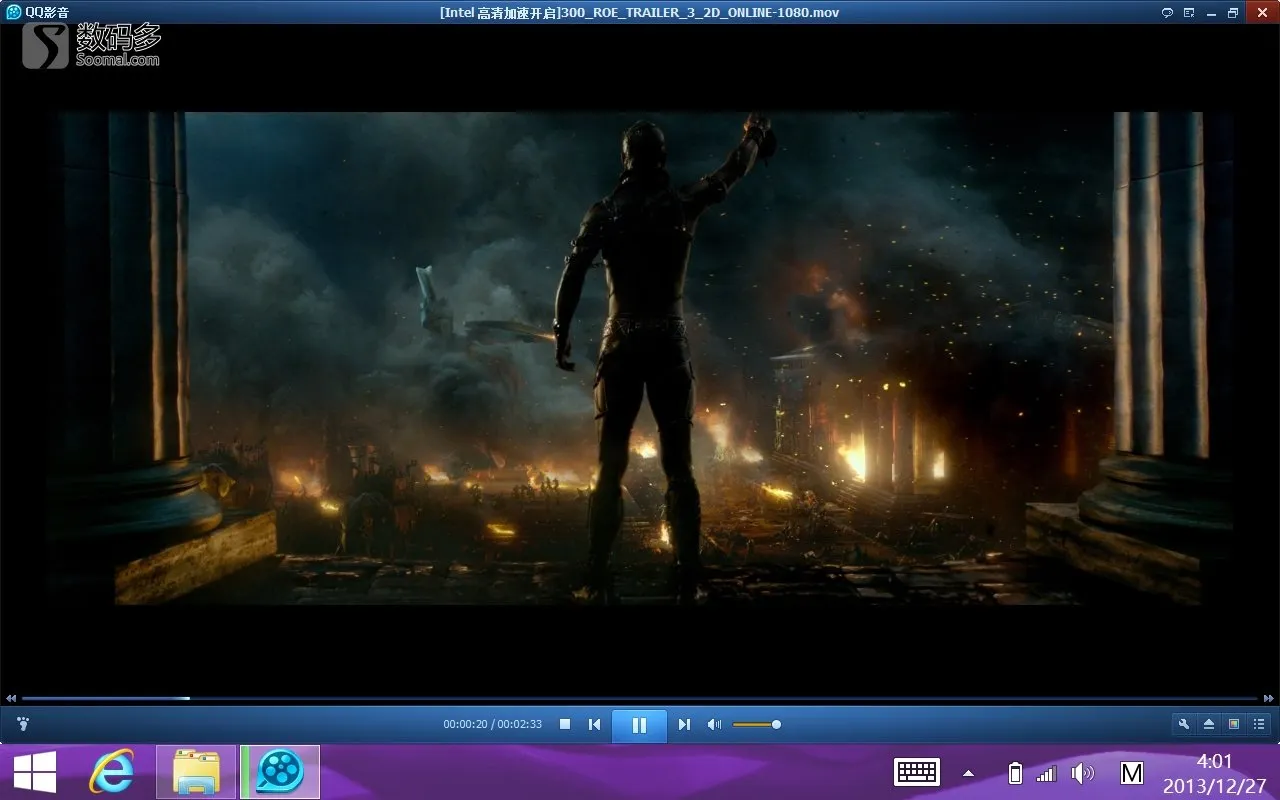
Task: Go to the previous video
Action: [594, 724]
